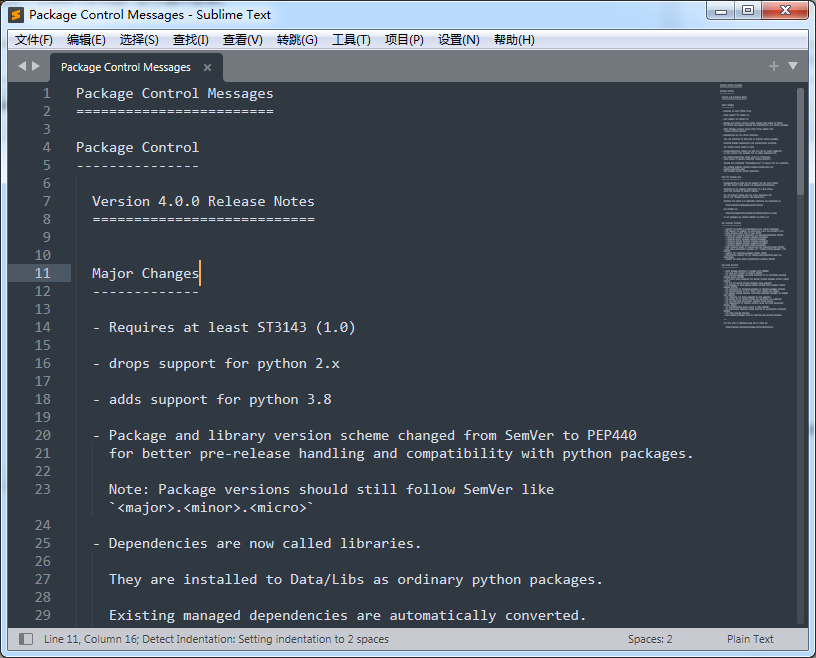816x658 pixels.
Task: Open the 工具 menu
Action: (350, 39)
